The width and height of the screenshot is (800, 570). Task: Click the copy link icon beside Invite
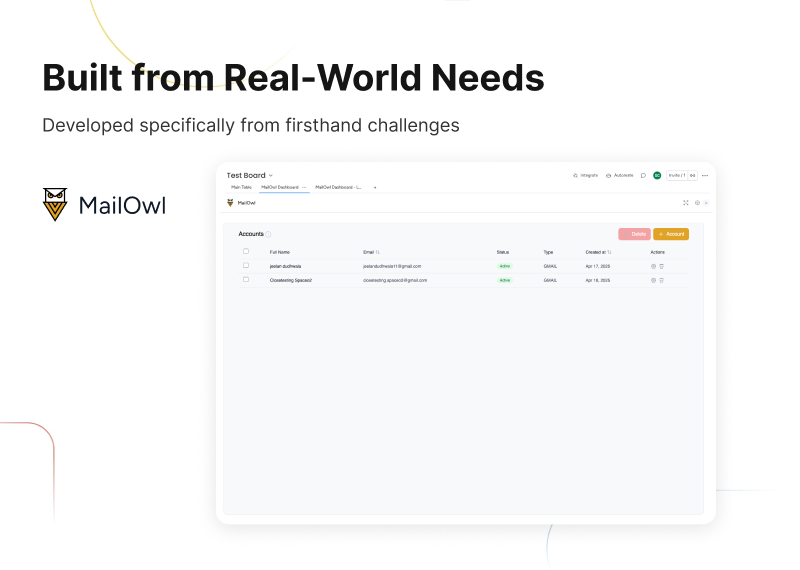693,176
